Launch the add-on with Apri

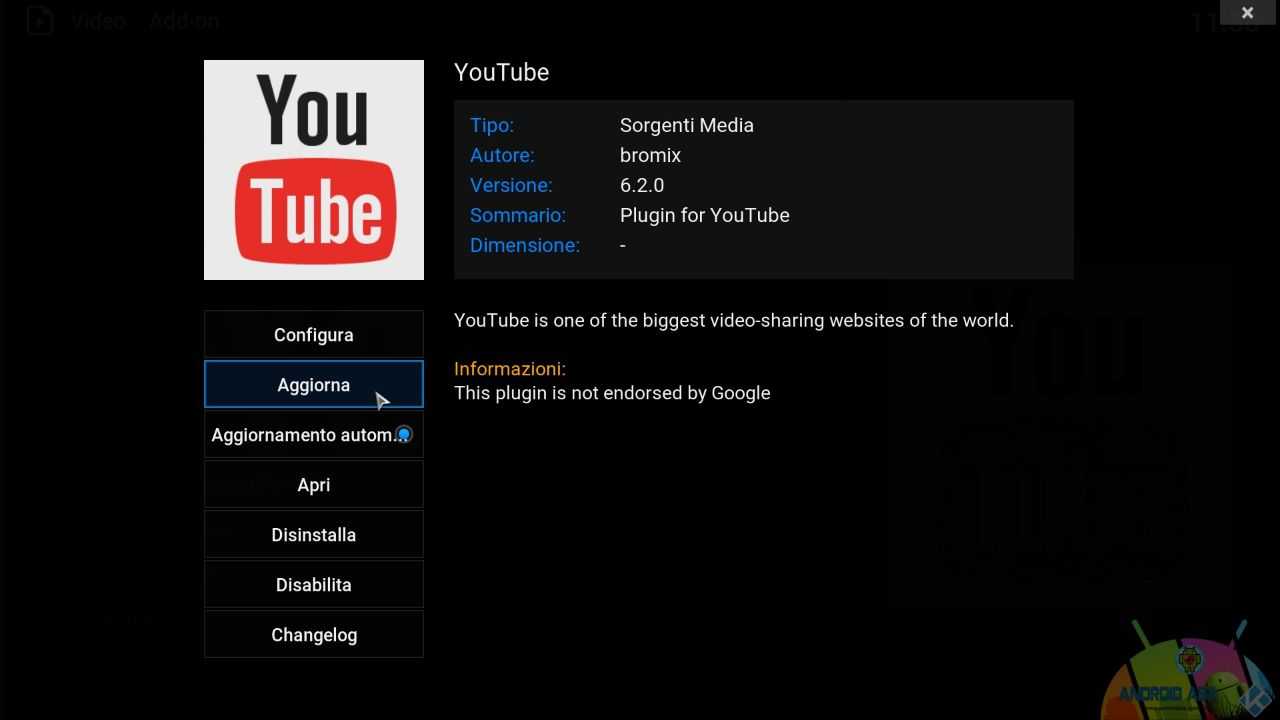click(x=313, y=484)
